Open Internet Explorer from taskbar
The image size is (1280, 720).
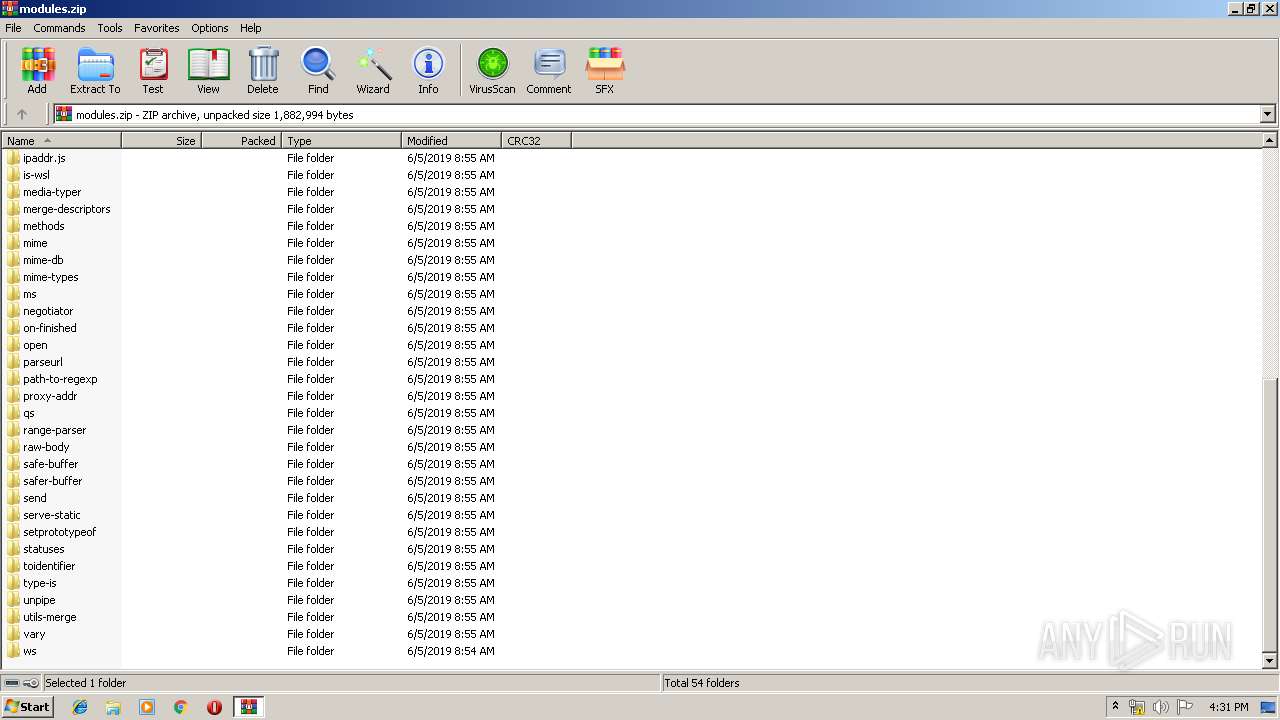tap(80, 707)
